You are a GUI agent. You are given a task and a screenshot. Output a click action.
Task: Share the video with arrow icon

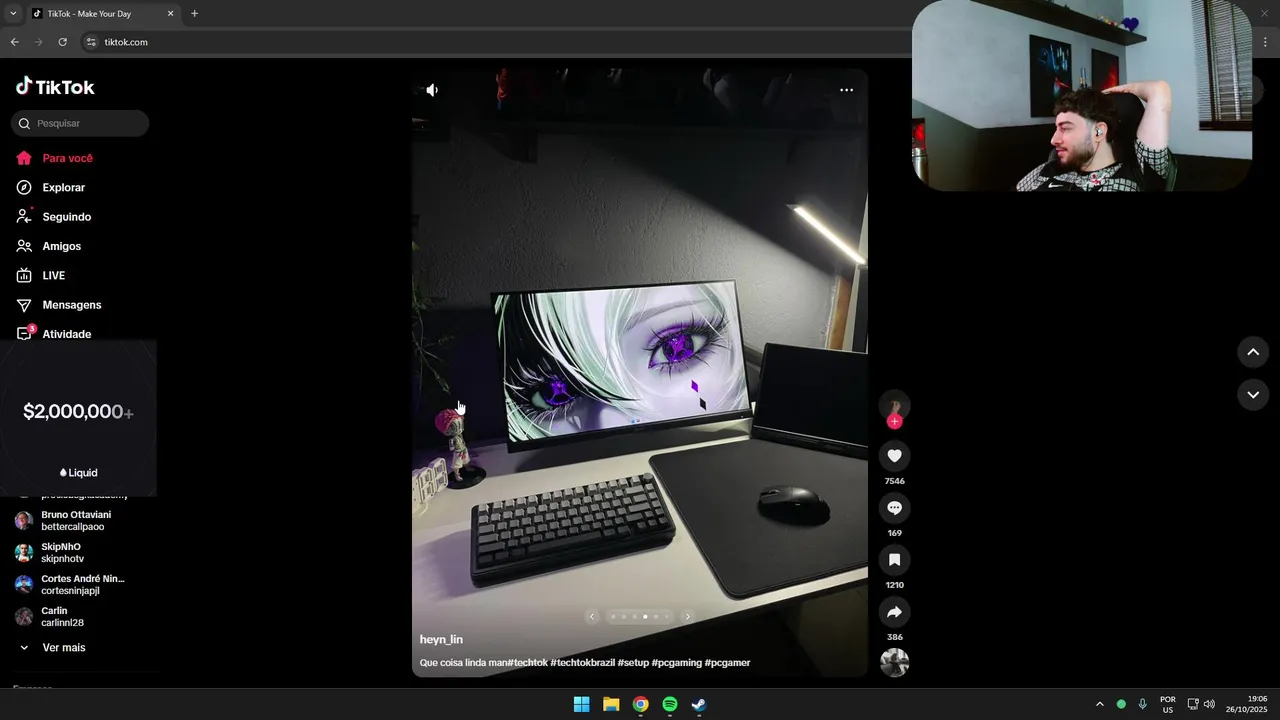pyautogui.click(x=894, y=612)
